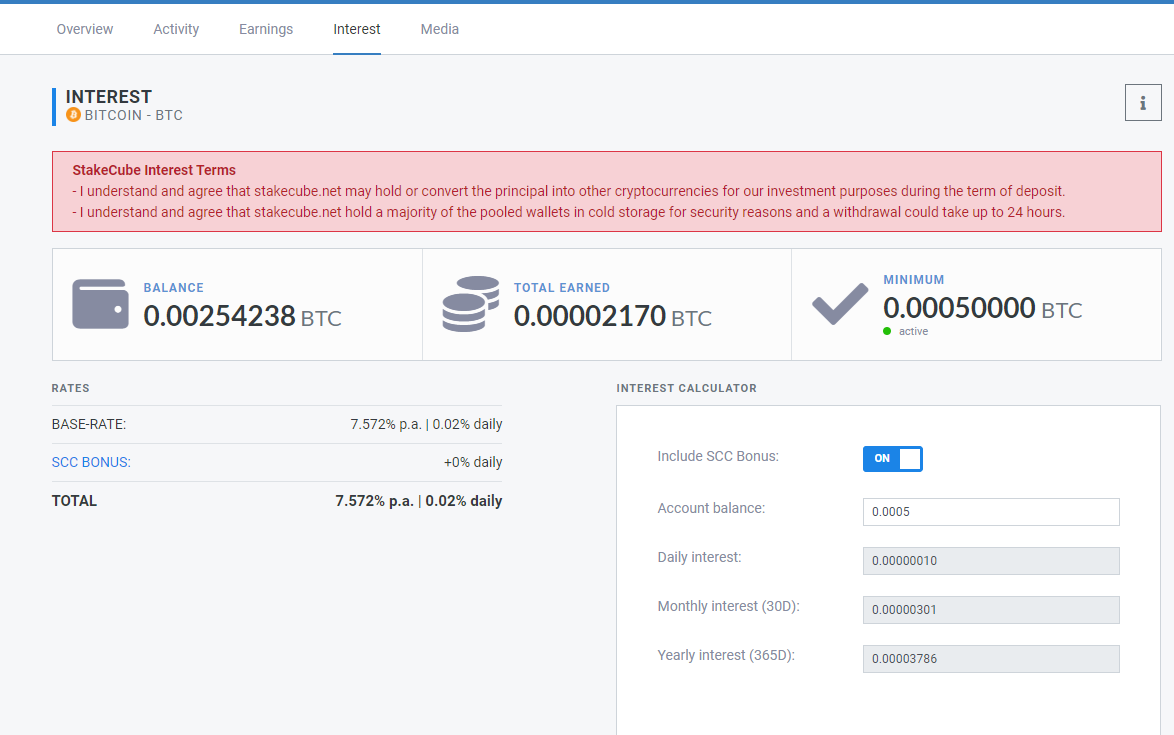Click the term about converting the principal
Screen dimensions: 1174x735
568,192
